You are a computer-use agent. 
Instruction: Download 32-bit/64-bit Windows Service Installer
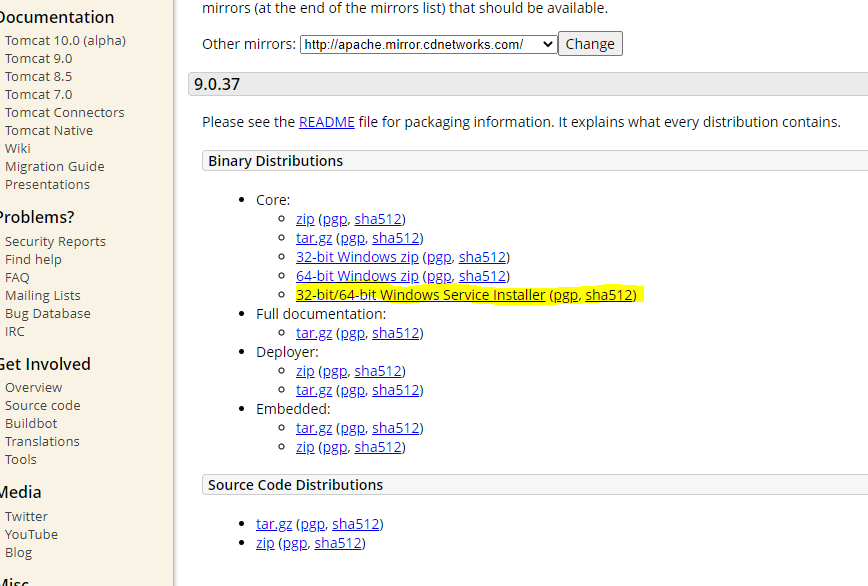pos(421,295)
